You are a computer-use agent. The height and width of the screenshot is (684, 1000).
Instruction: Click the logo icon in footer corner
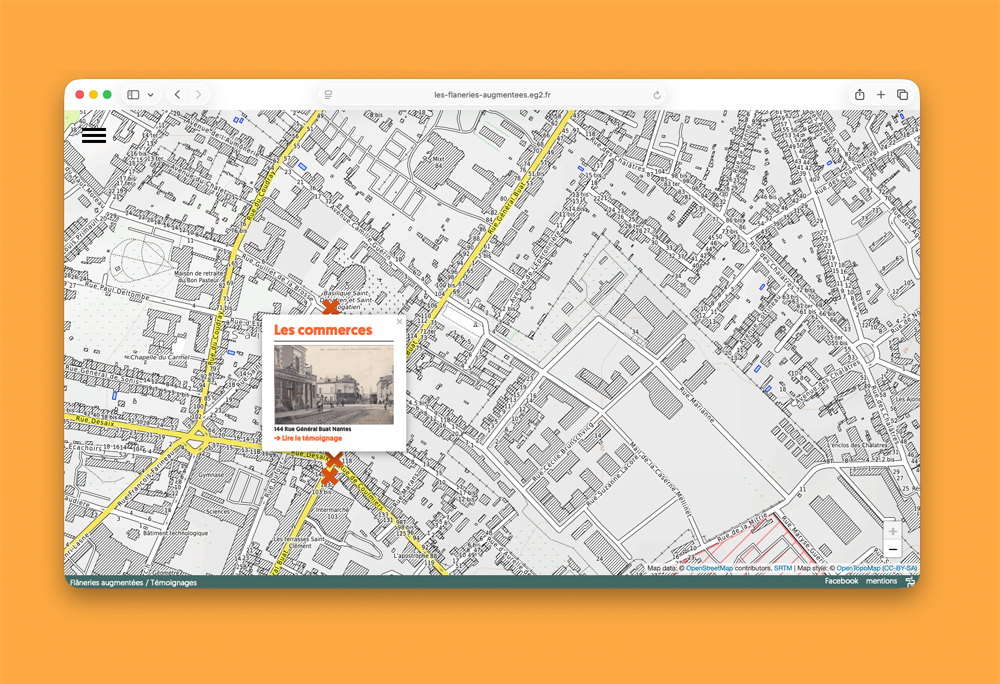[x=910, y=581]
